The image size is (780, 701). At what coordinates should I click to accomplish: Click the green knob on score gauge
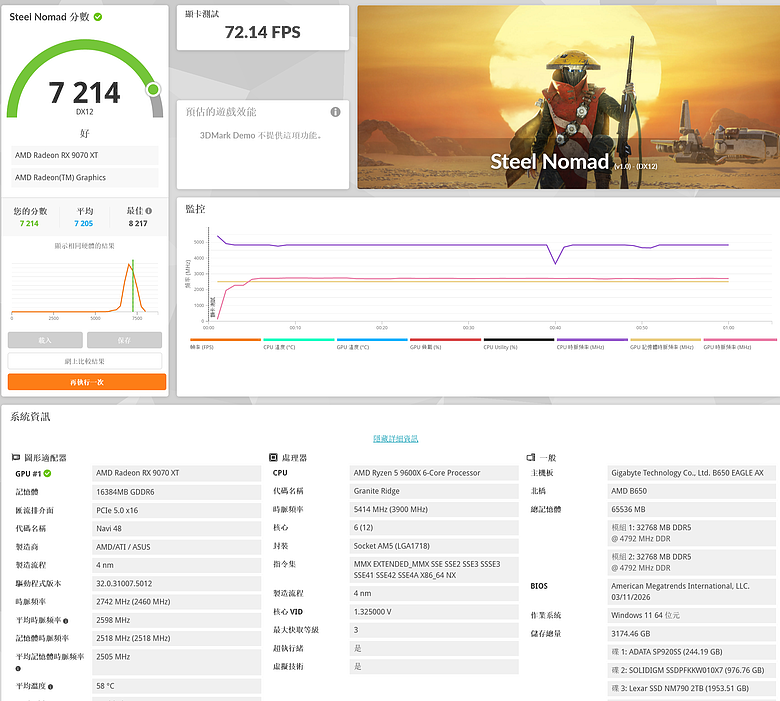pyautogui.click(x=153, y=89)
